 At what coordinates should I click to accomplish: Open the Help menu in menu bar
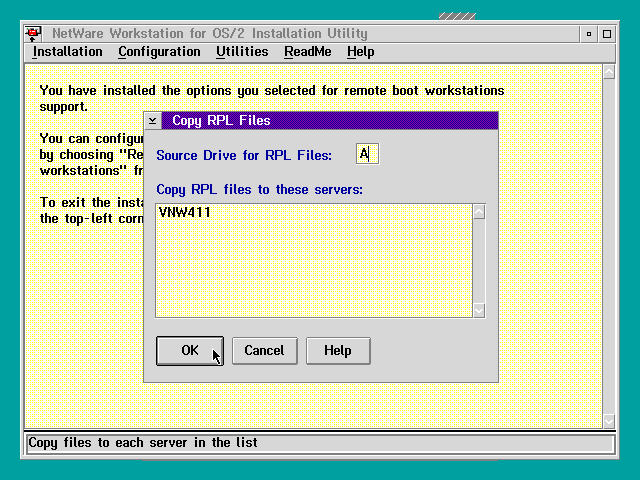pos(360,52)
